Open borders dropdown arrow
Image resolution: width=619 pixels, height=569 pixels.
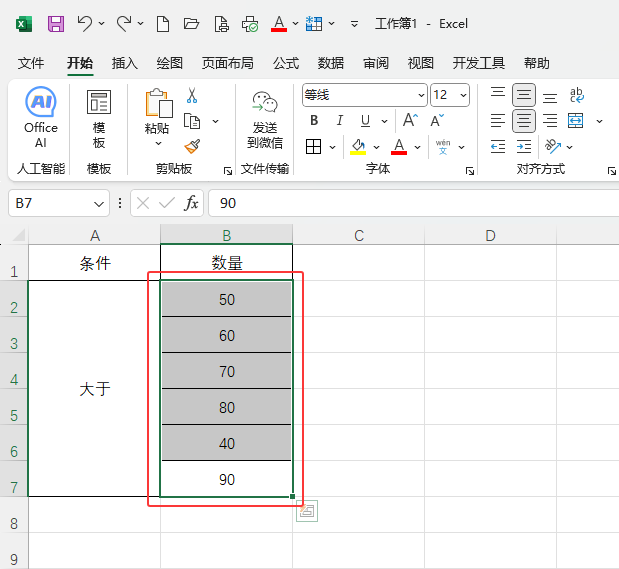pos(332,147)
